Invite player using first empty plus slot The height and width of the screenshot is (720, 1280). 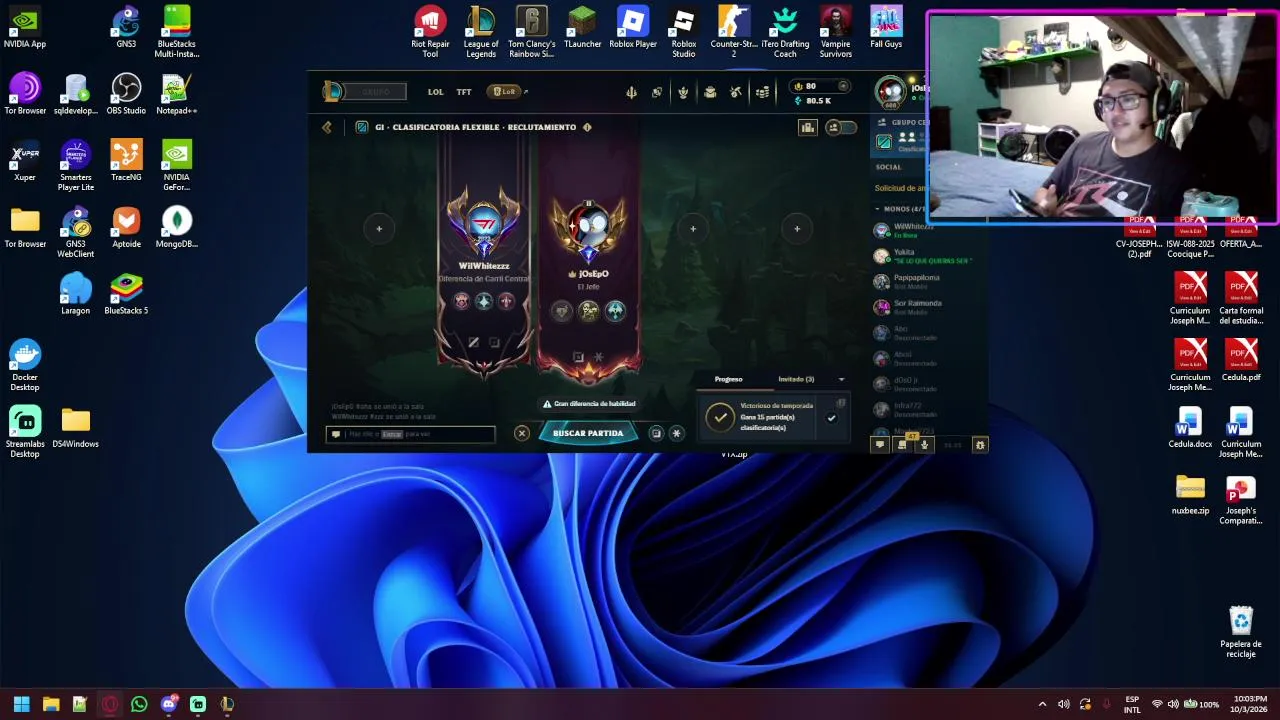[379, 229]
